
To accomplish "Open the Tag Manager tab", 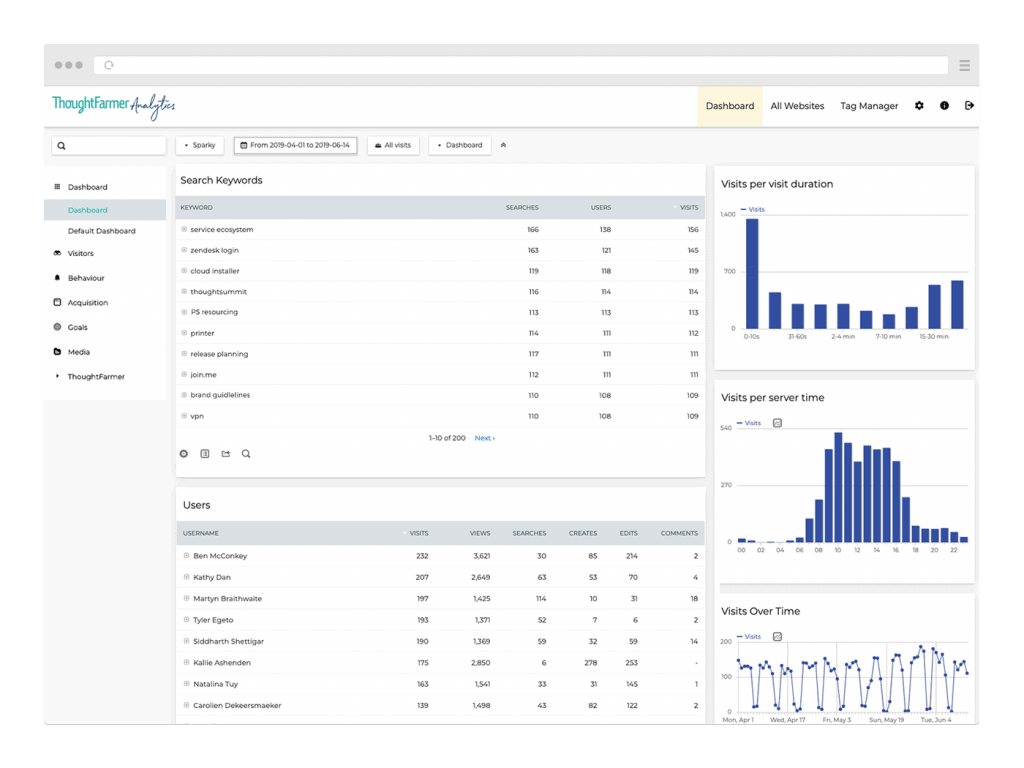I will [869, 106].
